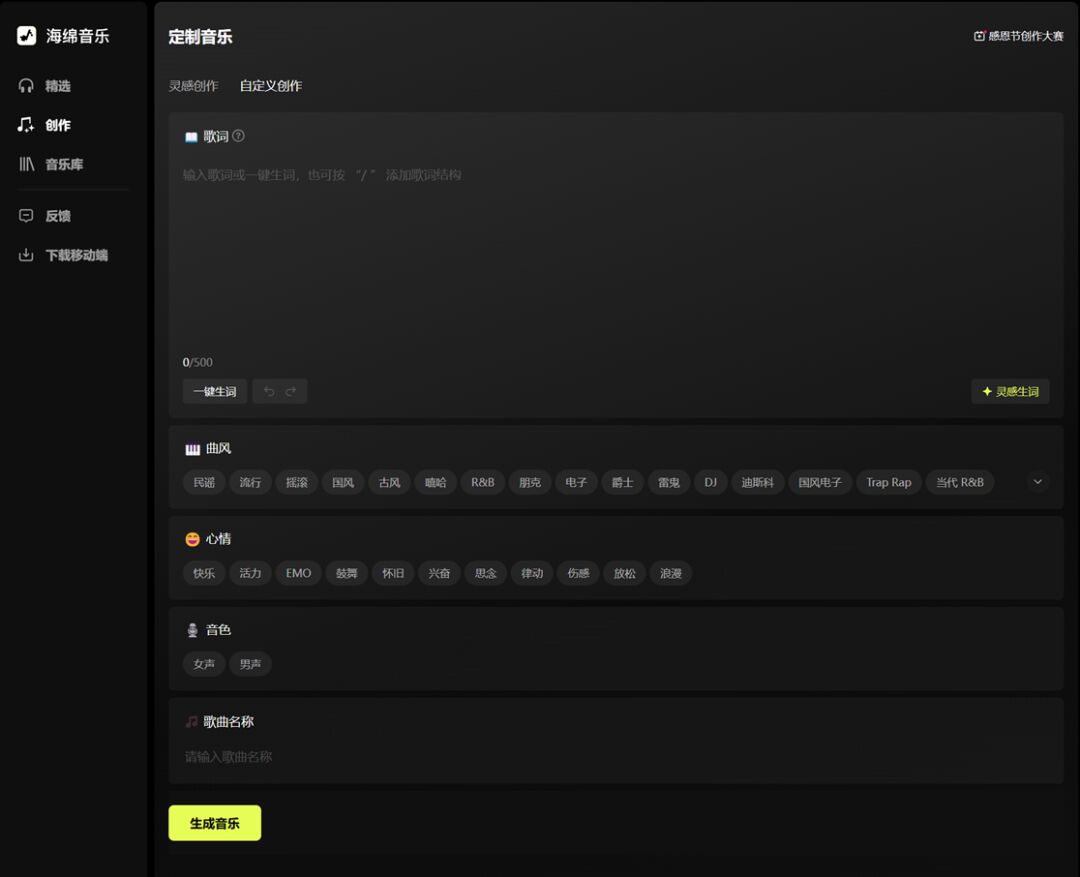This screenshot has height=877, width=1080.
Task: Undo the last lyrics edit
Action: [268, 391]
